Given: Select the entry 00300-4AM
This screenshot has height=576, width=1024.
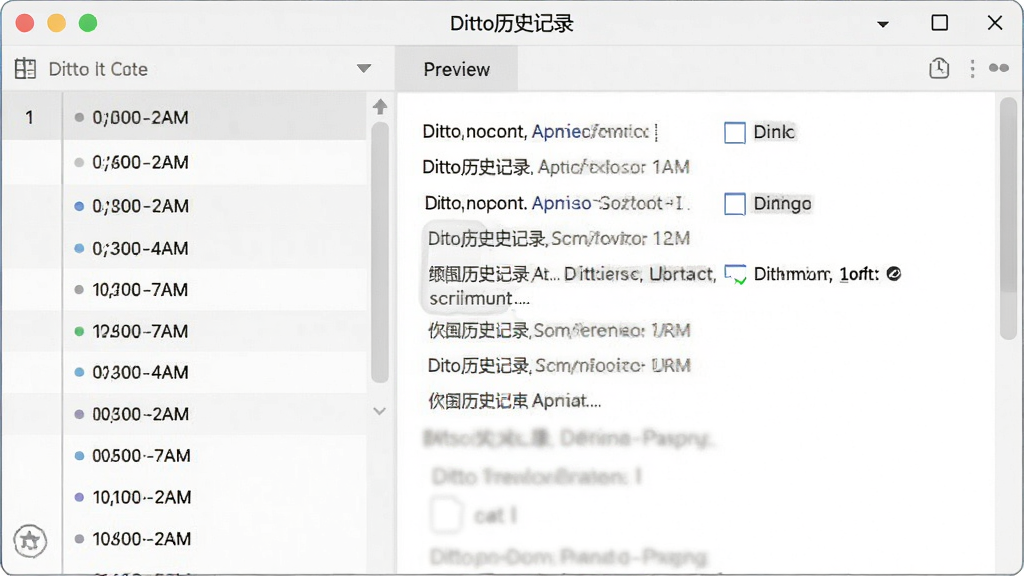Looking at the screenshot, I should pyautogui.click(x=214, y=372).
